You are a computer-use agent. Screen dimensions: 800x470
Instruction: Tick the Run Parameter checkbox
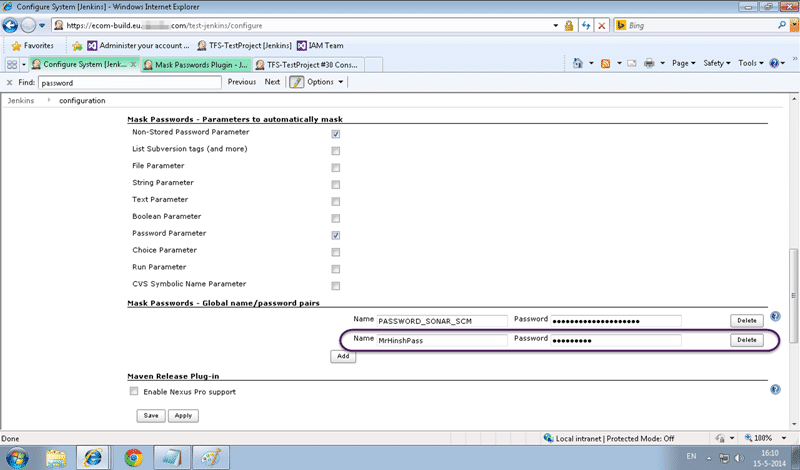pyautogui.click(x=335, y=269)
